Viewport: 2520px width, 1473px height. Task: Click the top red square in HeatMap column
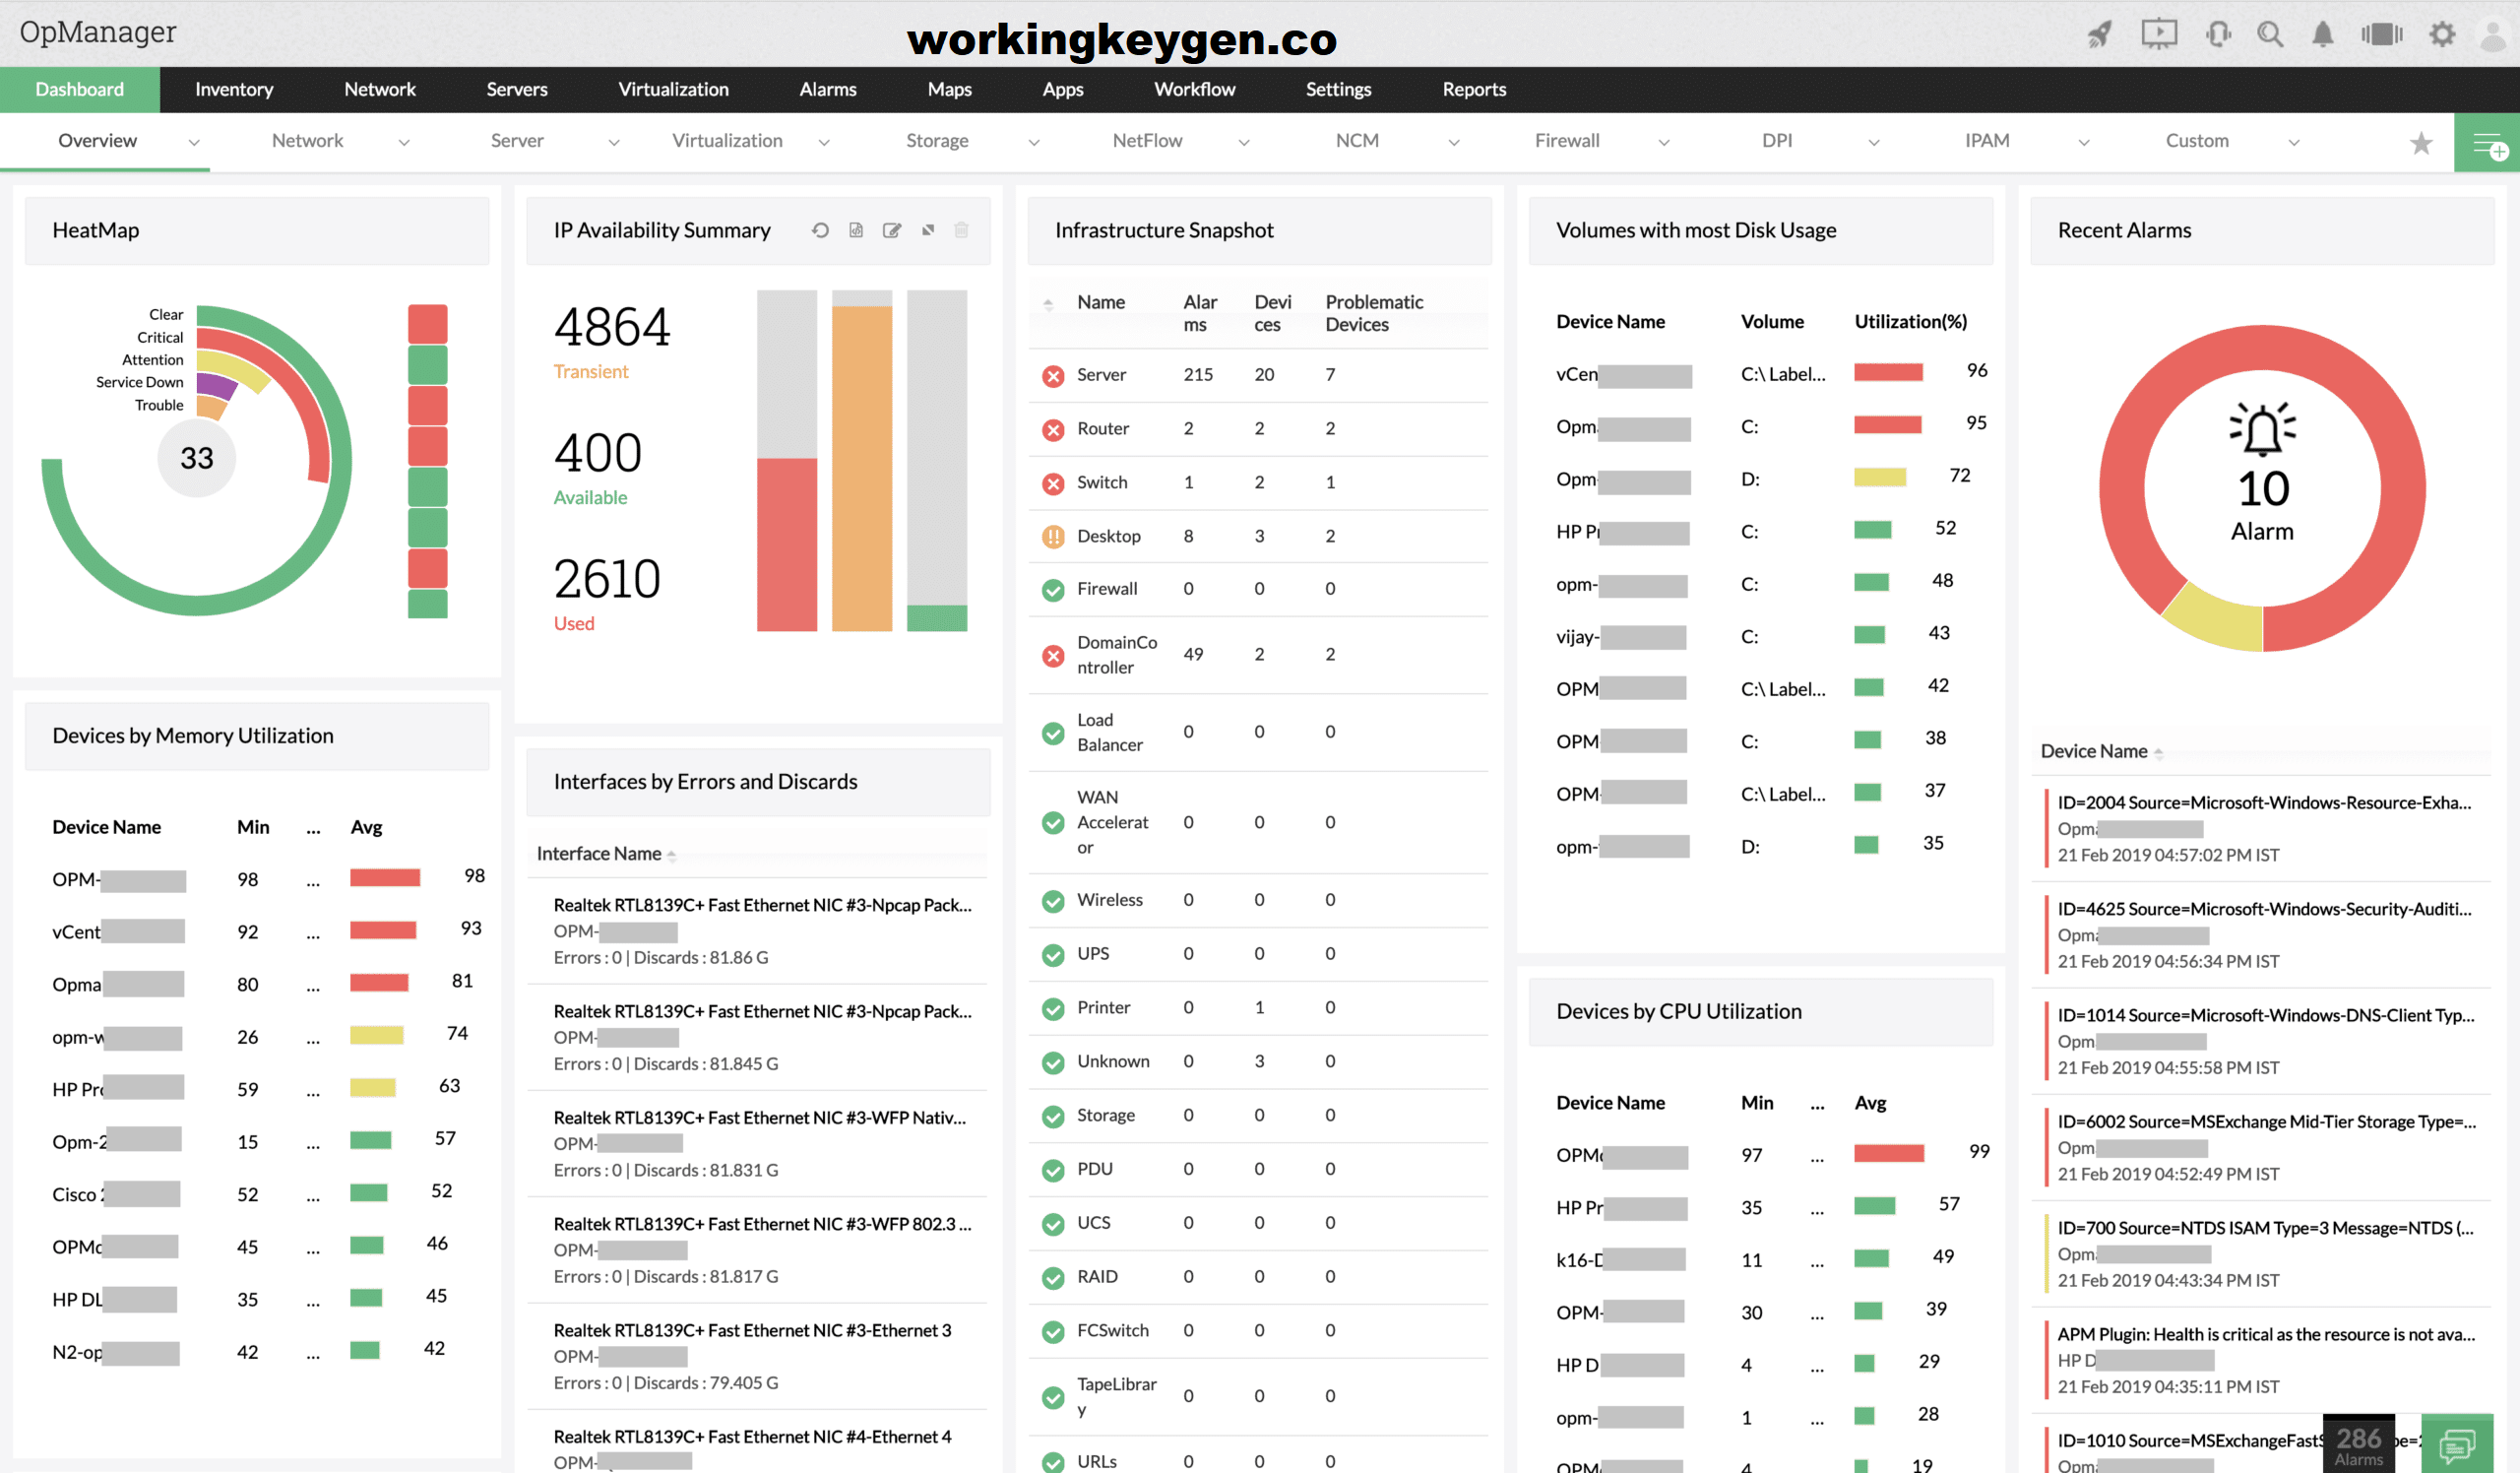(x=427, y=324)
